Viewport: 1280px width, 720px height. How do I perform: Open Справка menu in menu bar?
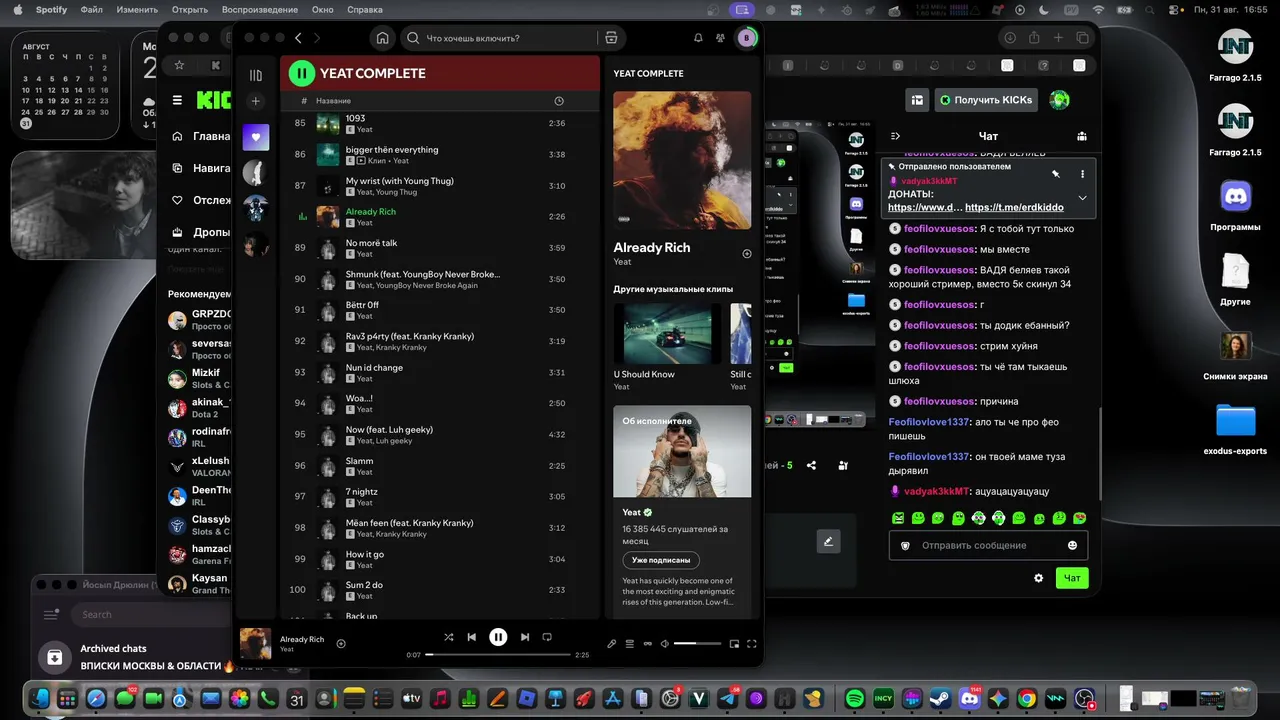365,9
